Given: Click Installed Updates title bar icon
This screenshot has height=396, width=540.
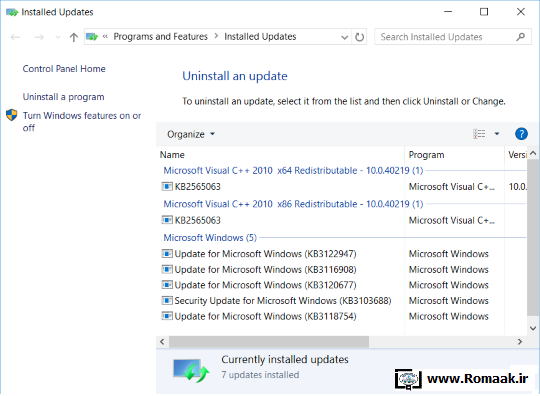Looking at the screenshot, I should click(12, 12).
